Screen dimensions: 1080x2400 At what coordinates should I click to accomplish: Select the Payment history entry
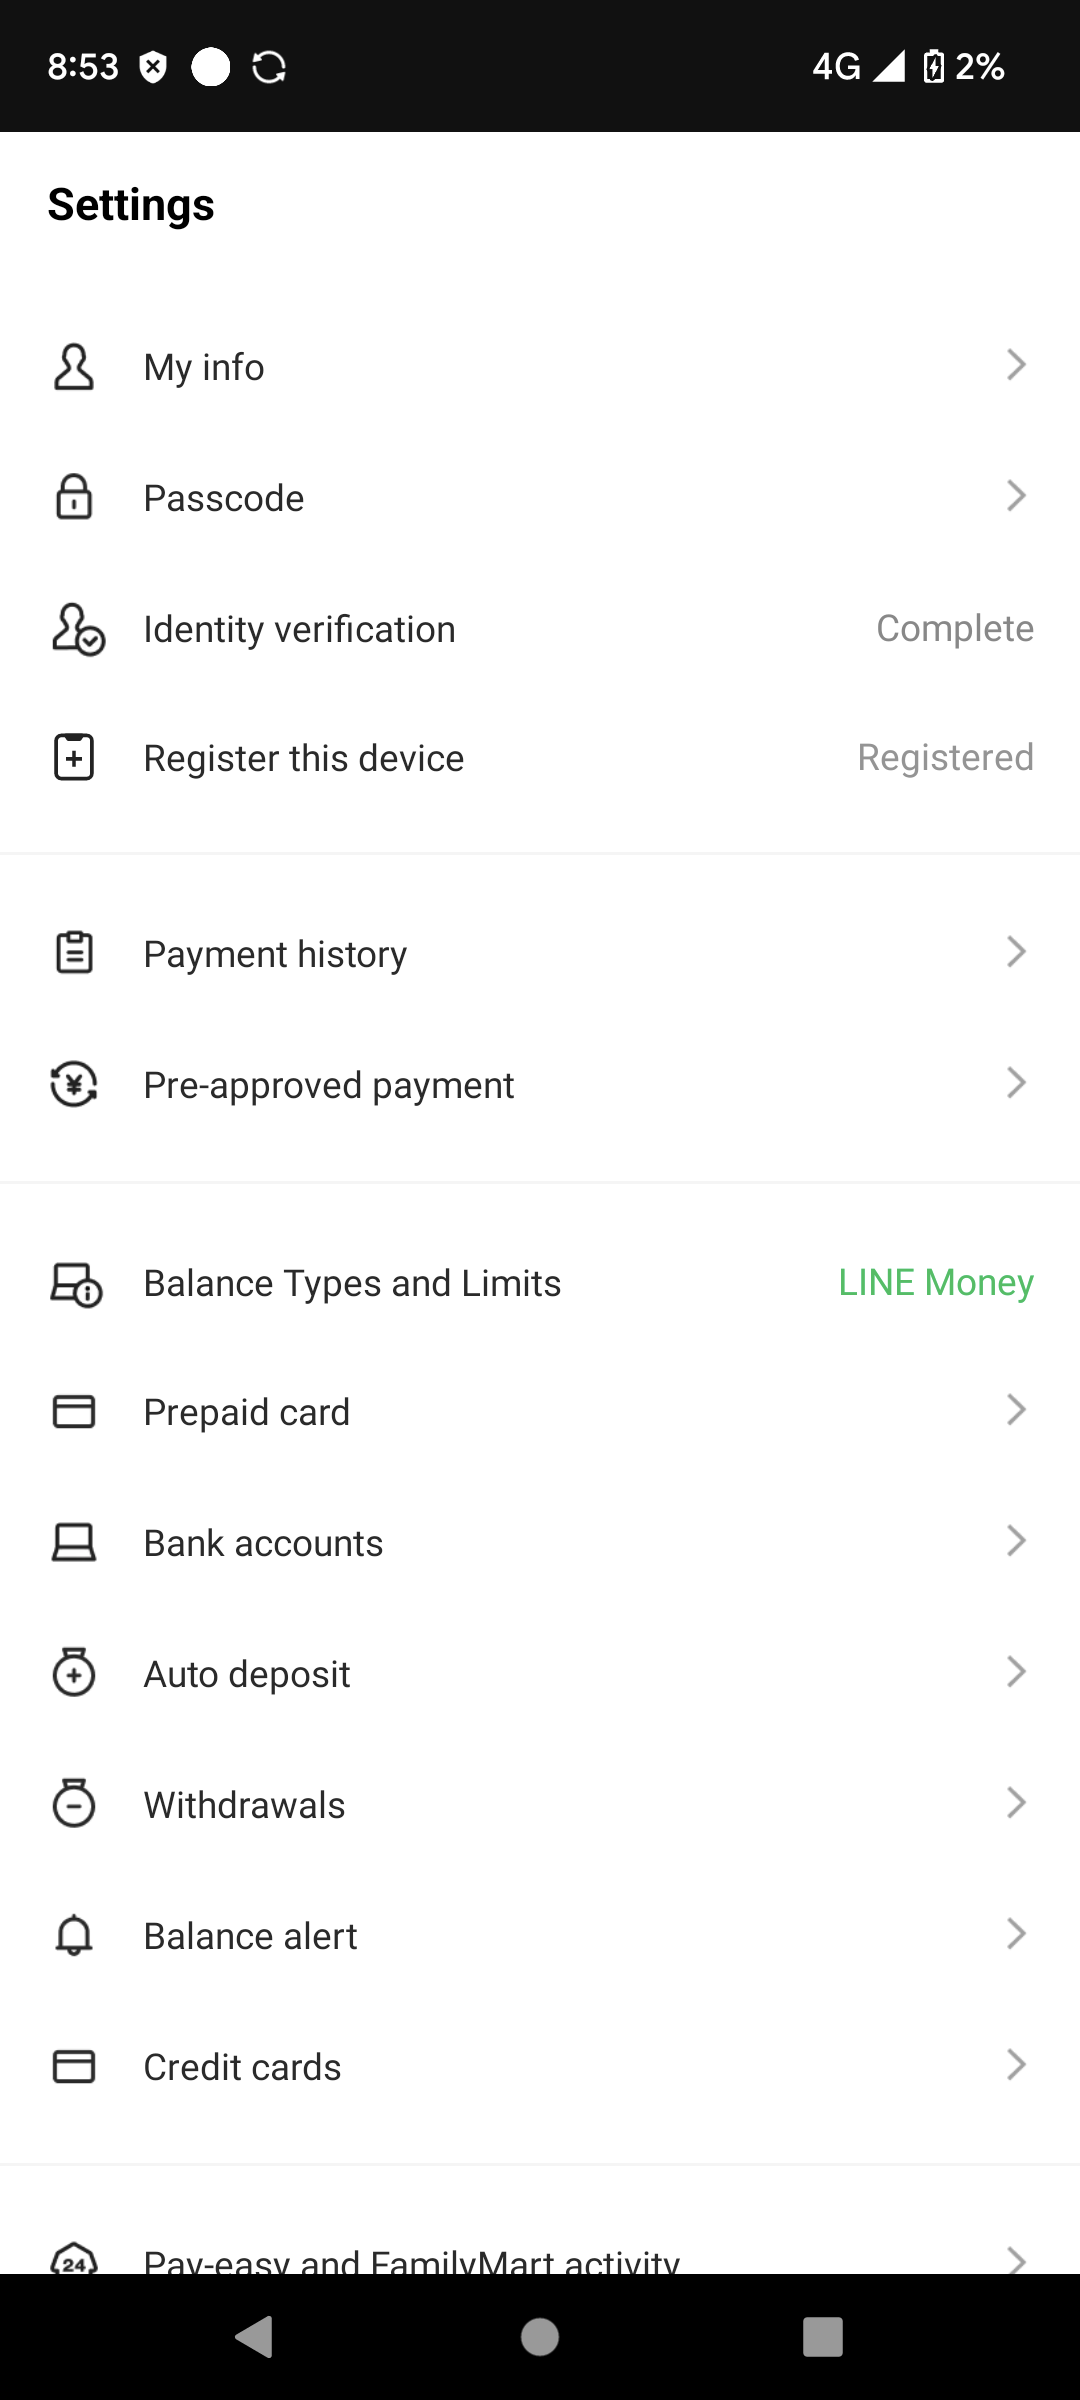276,954
